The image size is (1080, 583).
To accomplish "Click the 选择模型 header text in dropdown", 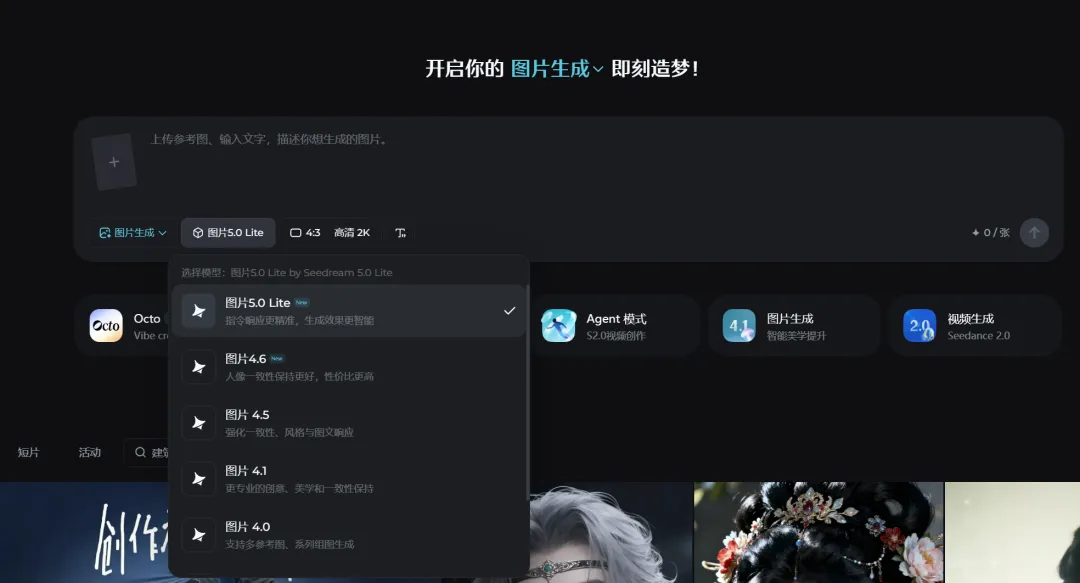I will pyautogui.click(x=287, y=272).
